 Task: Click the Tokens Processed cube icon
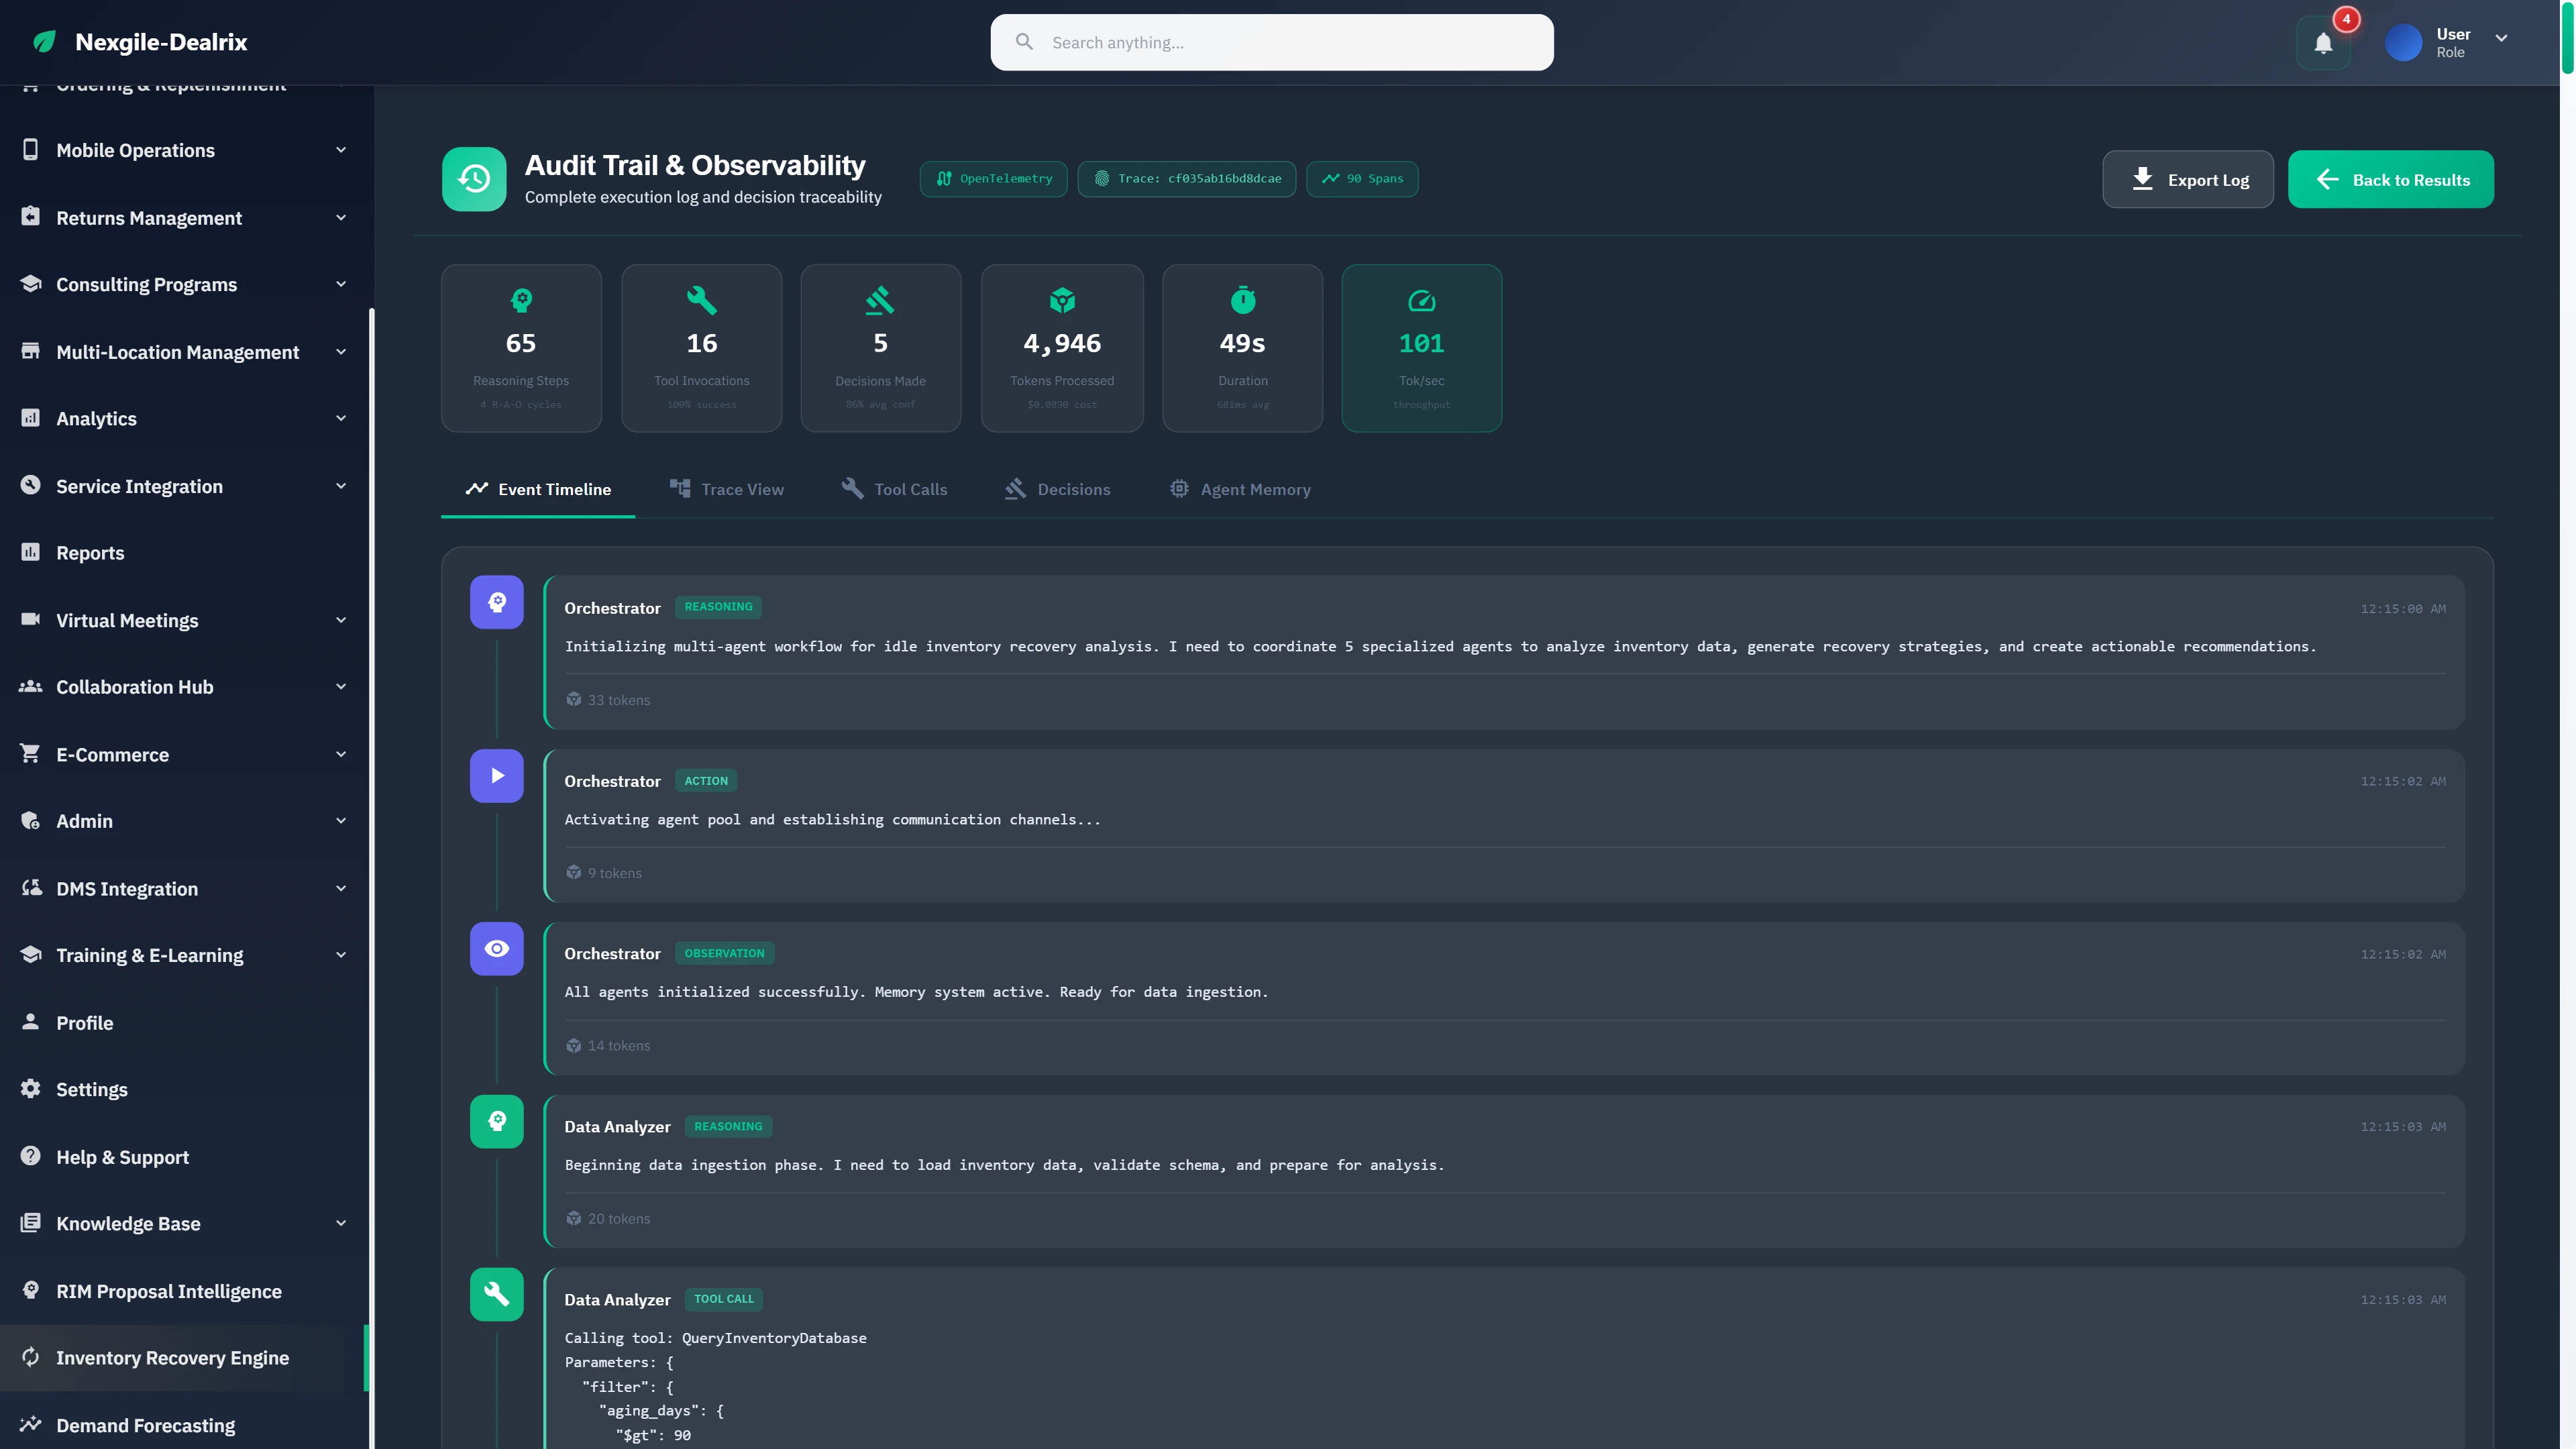tap(1062, 301)
